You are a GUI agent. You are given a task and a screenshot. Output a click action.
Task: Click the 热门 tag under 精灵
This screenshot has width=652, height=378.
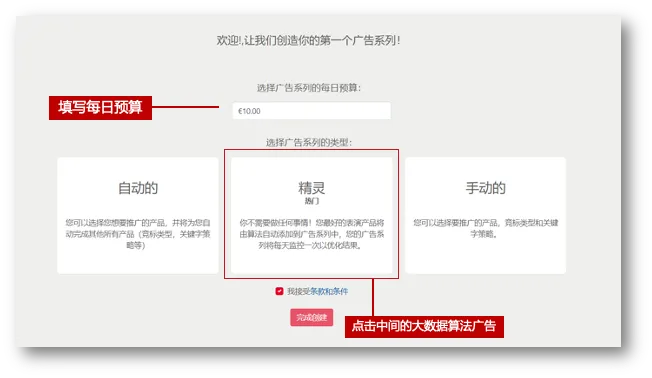pos(311,201)
